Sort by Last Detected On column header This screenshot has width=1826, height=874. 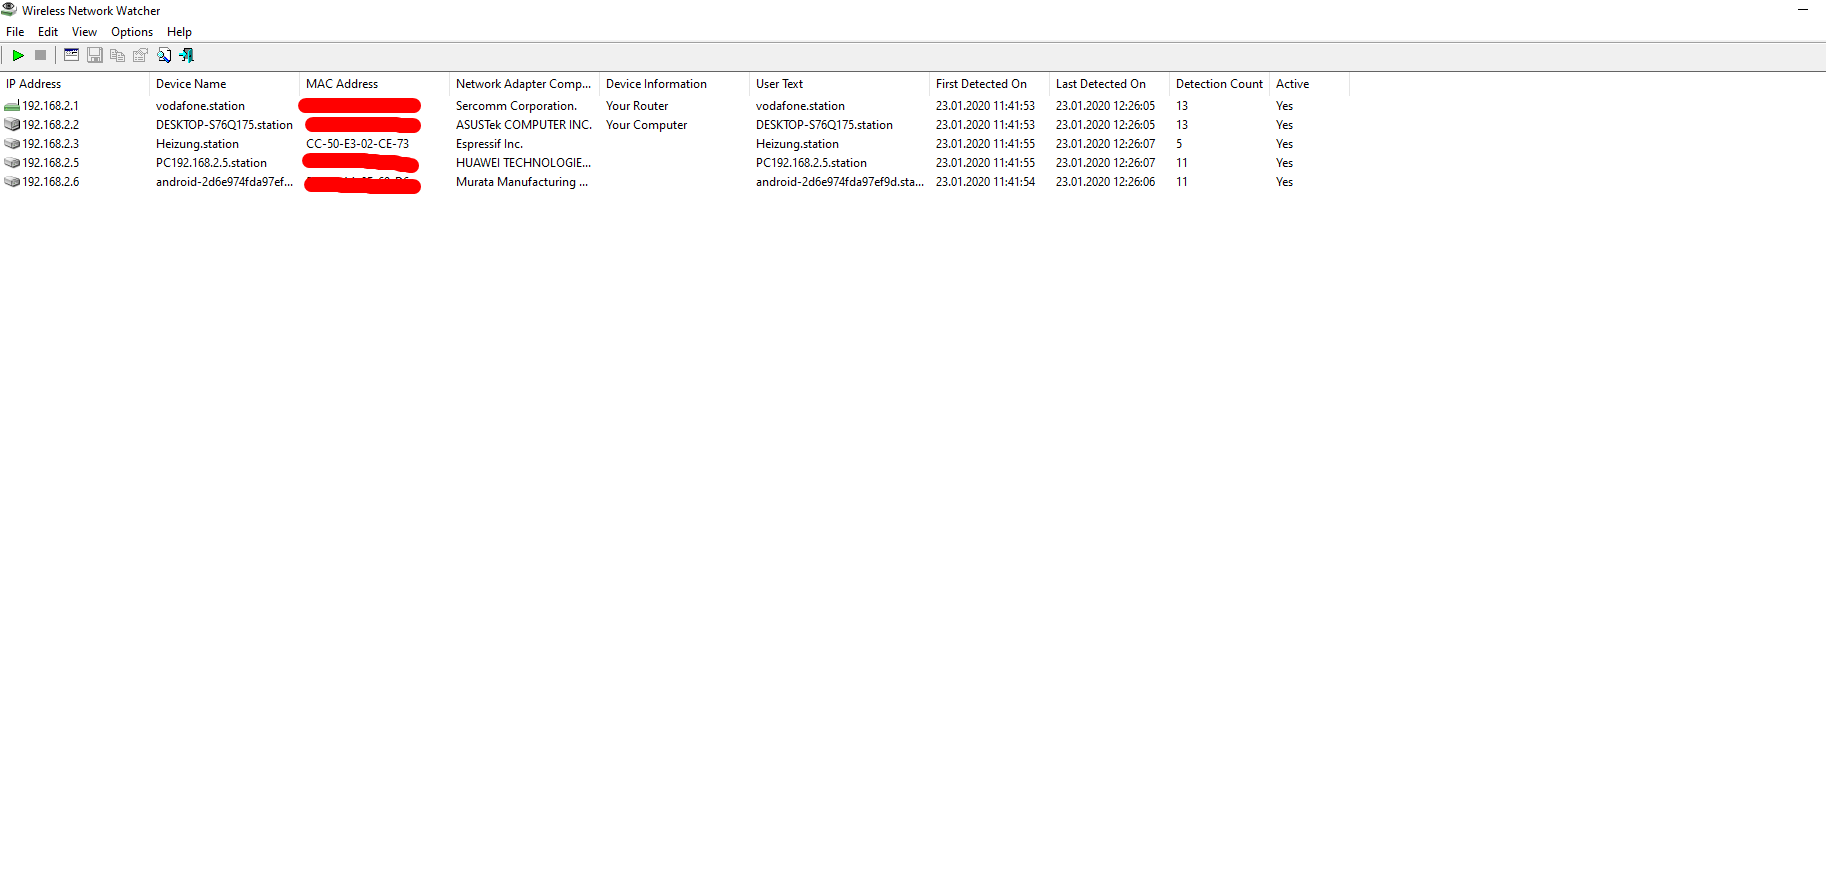(x=1110, y=84)
